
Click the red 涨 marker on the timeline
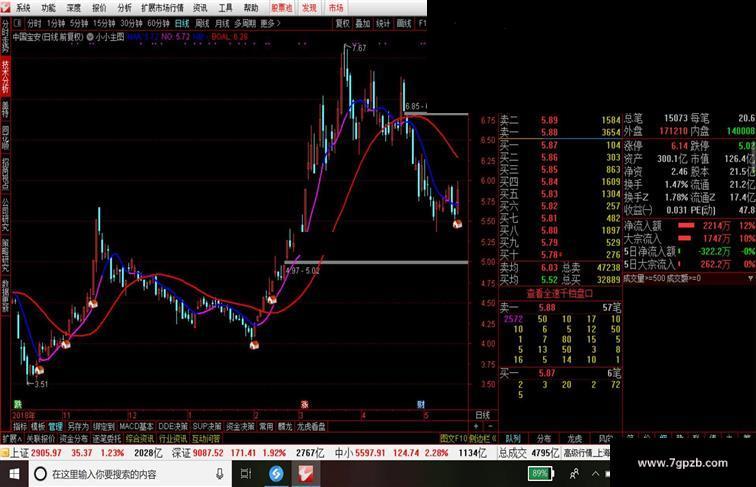point(304,404)
